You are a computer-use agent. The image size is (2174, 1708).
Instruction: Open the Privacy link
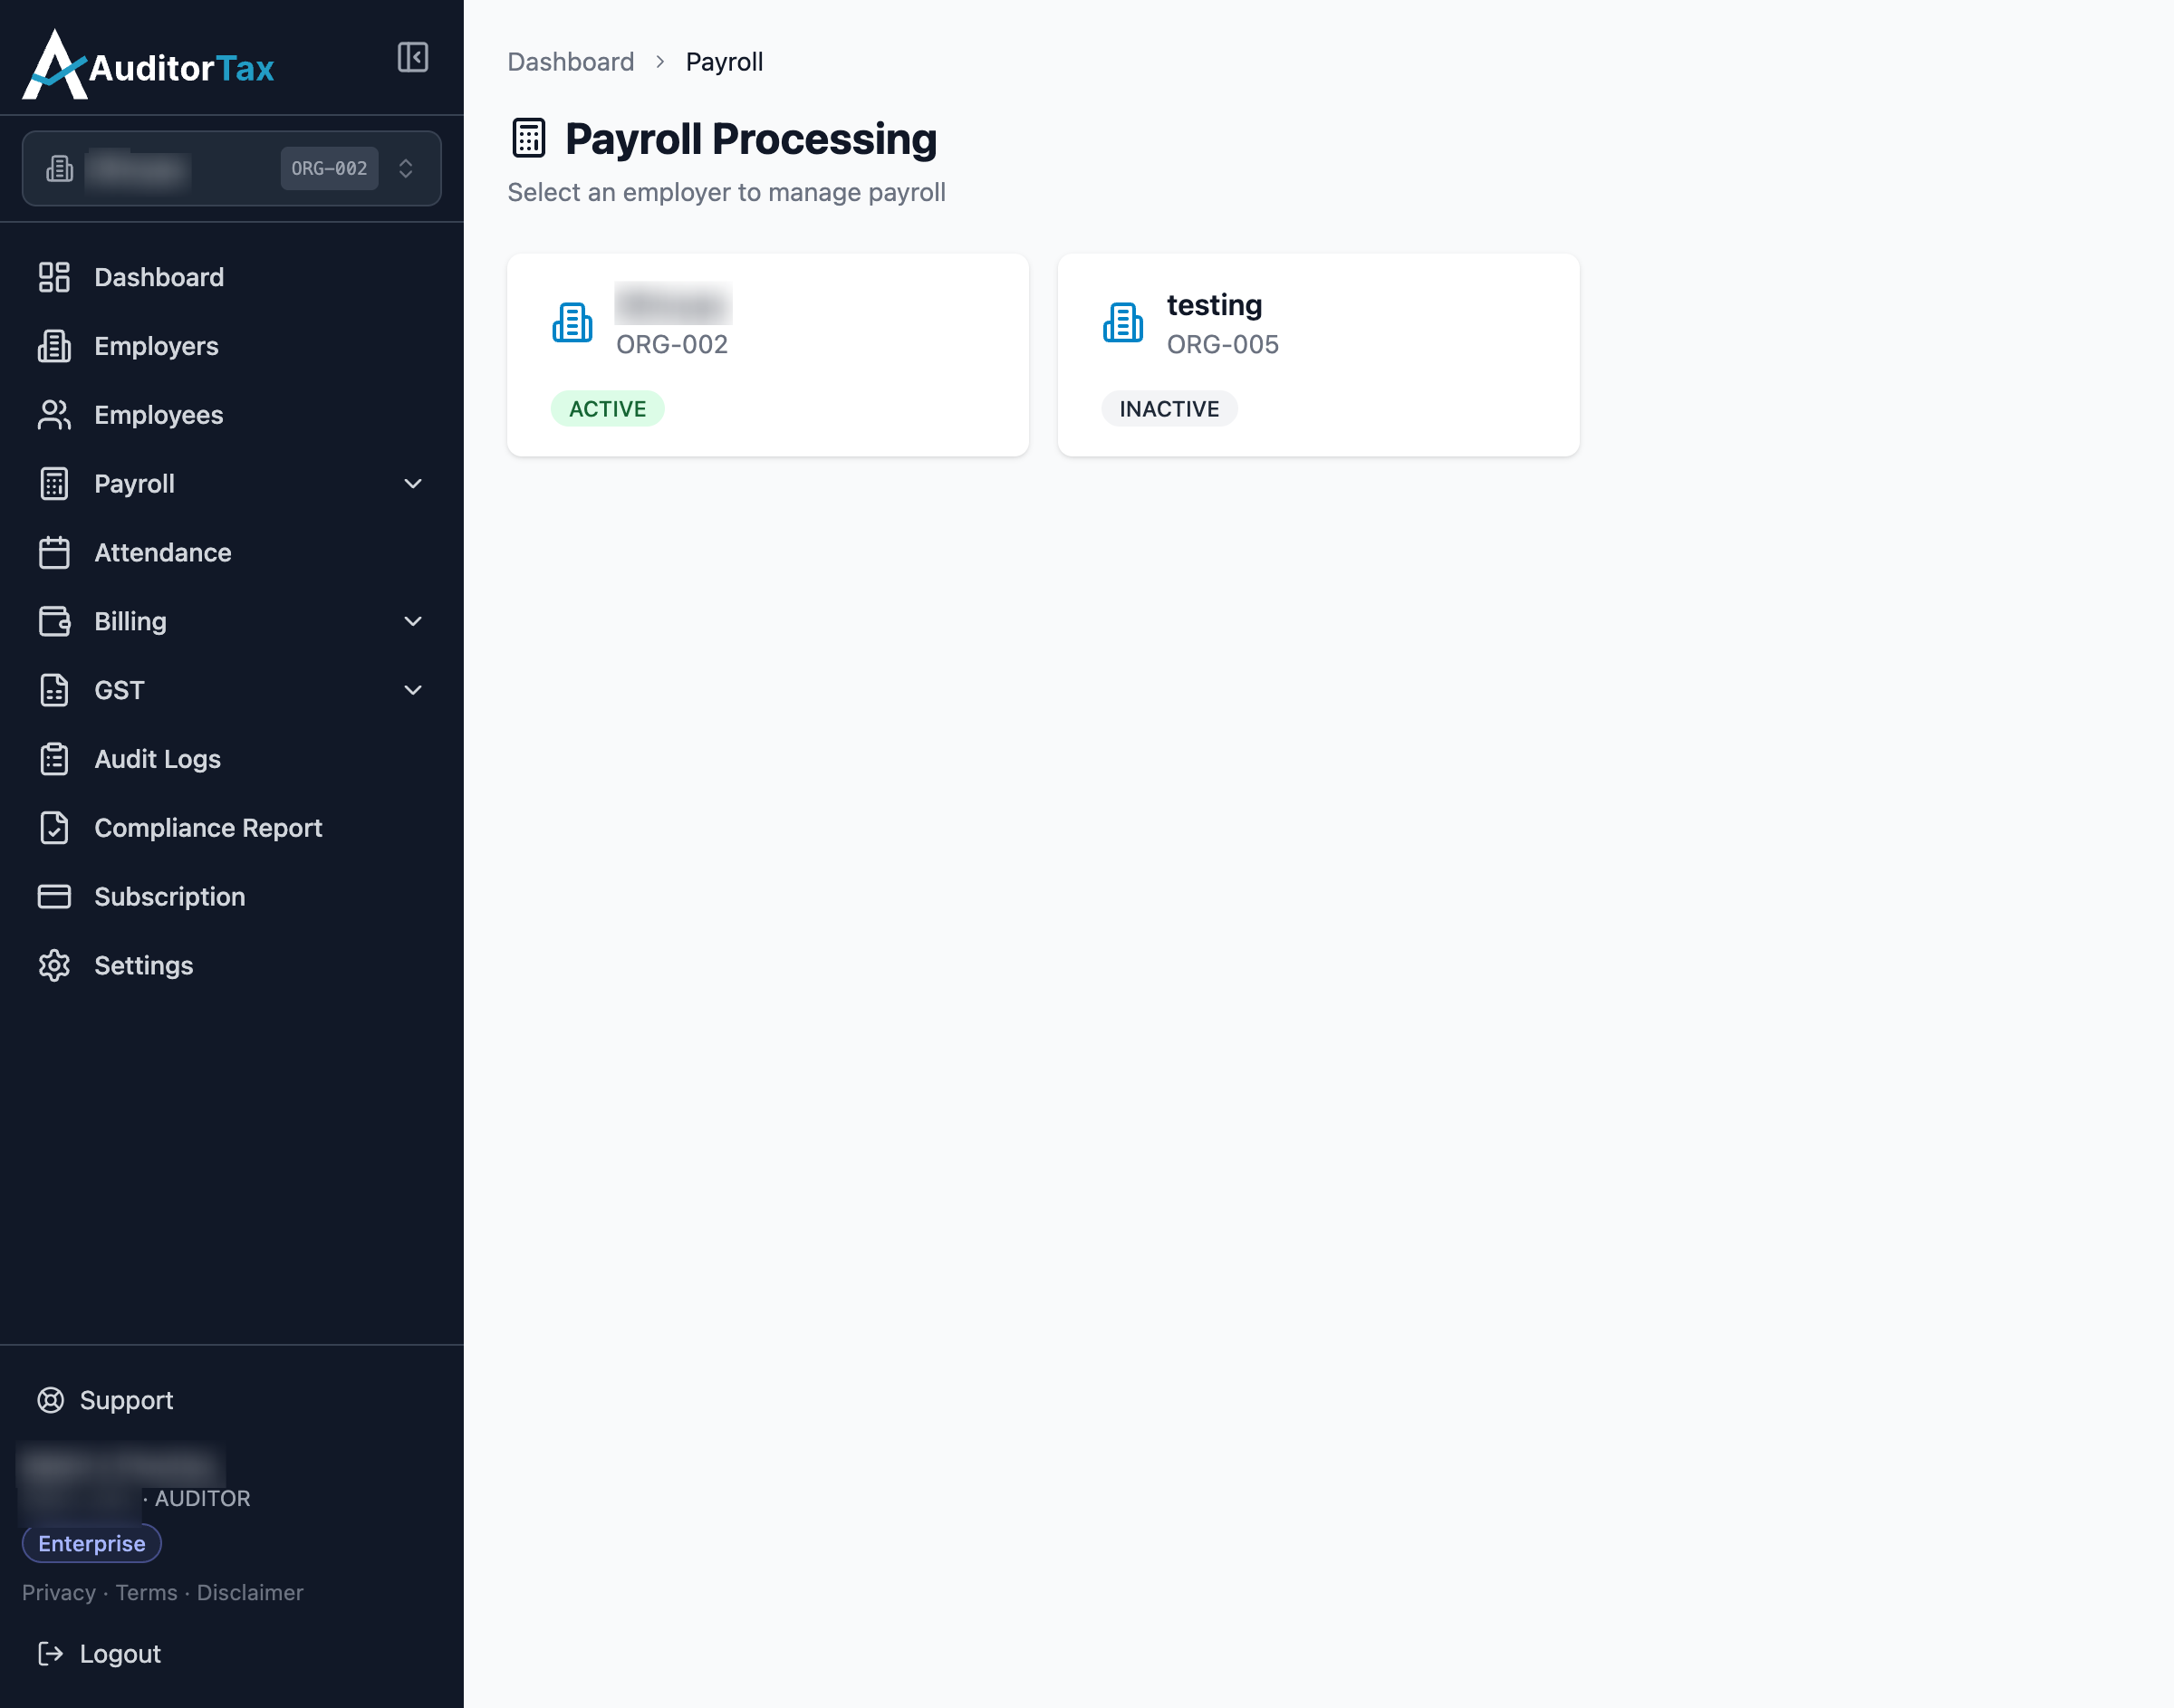point(59,1593)
